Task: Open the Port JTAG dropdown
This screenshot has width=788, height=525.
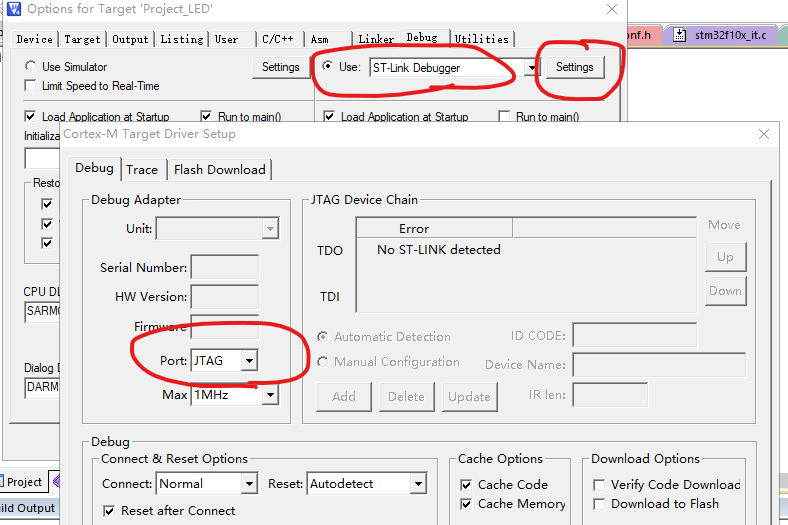Action: coord(249,361)
